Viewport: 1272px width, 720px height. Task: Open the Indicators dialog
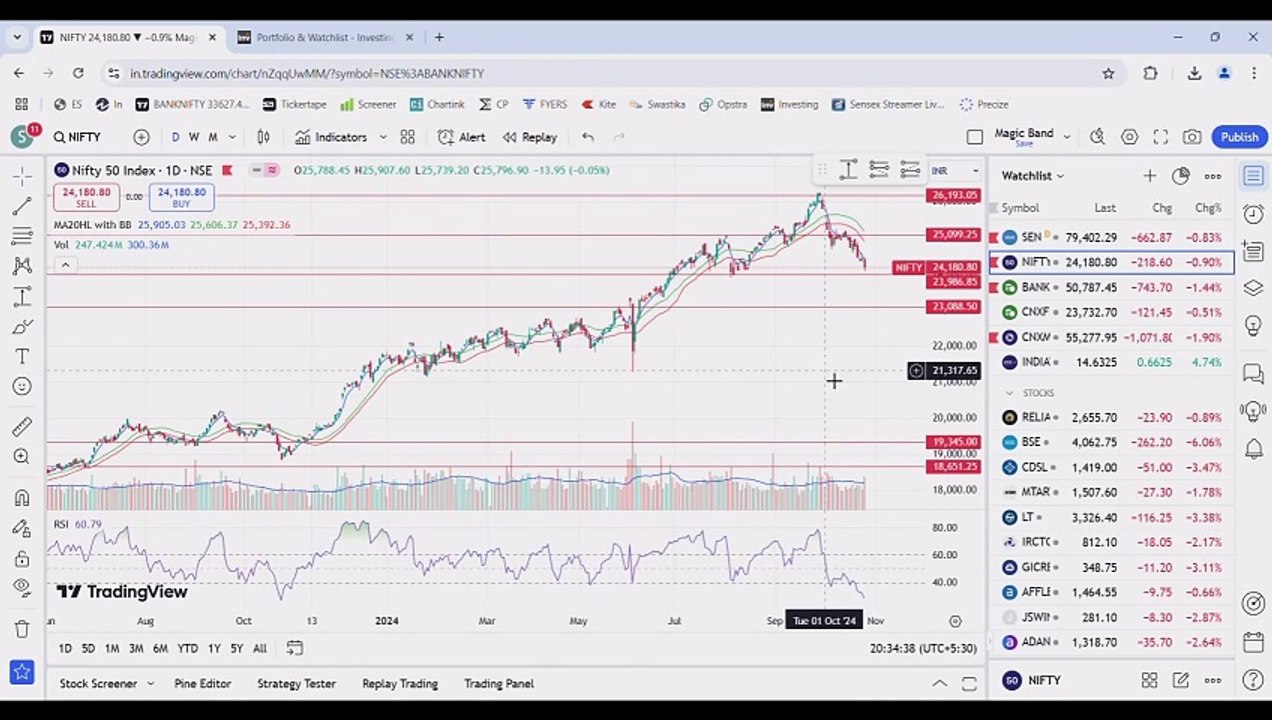(331, 137)
